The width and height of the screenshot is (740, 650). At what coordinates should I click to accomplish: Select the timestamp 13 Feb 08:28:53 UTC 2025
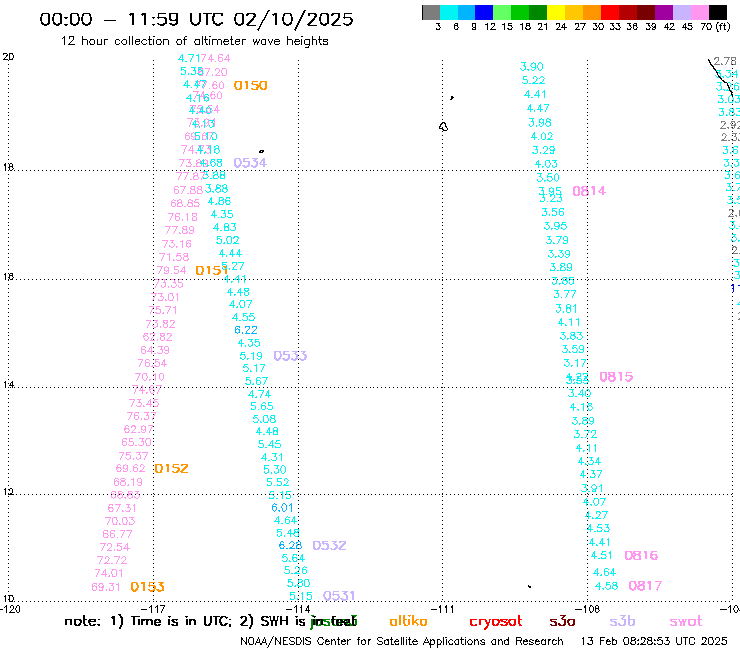pyautogui.click(x=654, y=641)
